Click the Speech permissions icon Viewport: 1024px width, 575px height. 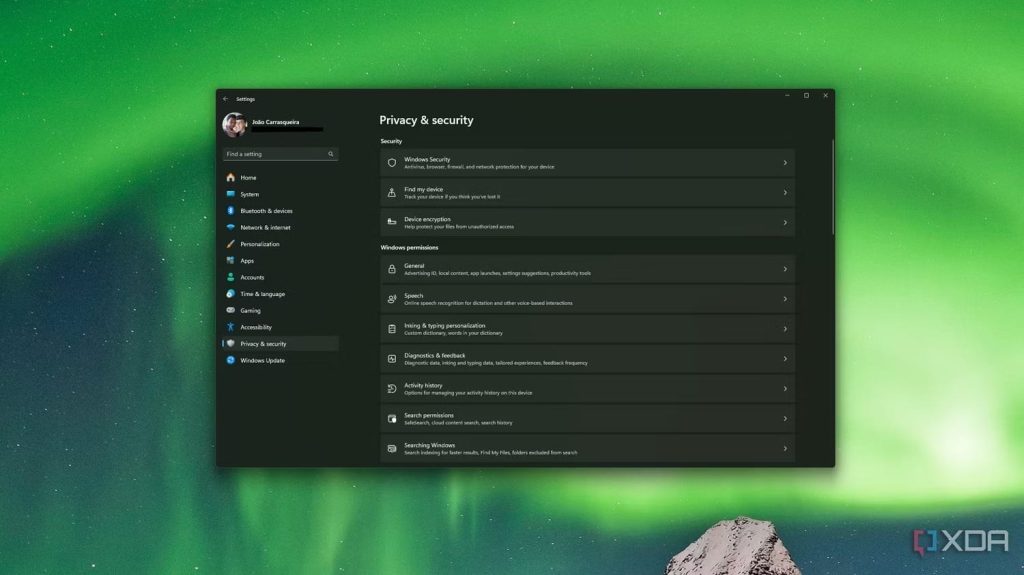pos(392,299)
